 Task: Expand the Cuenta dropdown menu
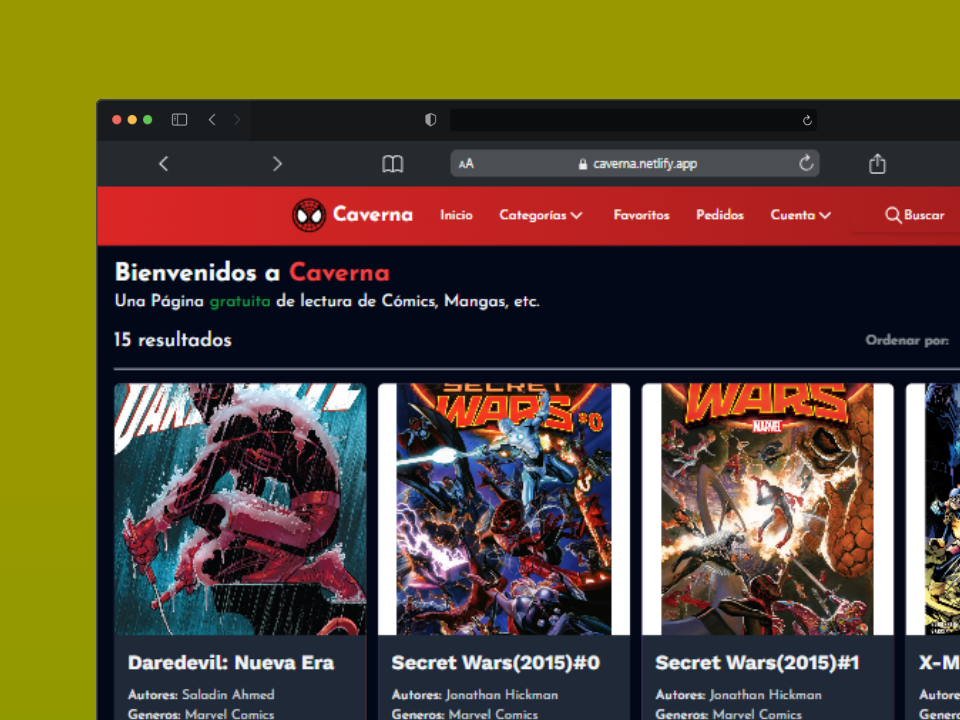pos(800,215)
